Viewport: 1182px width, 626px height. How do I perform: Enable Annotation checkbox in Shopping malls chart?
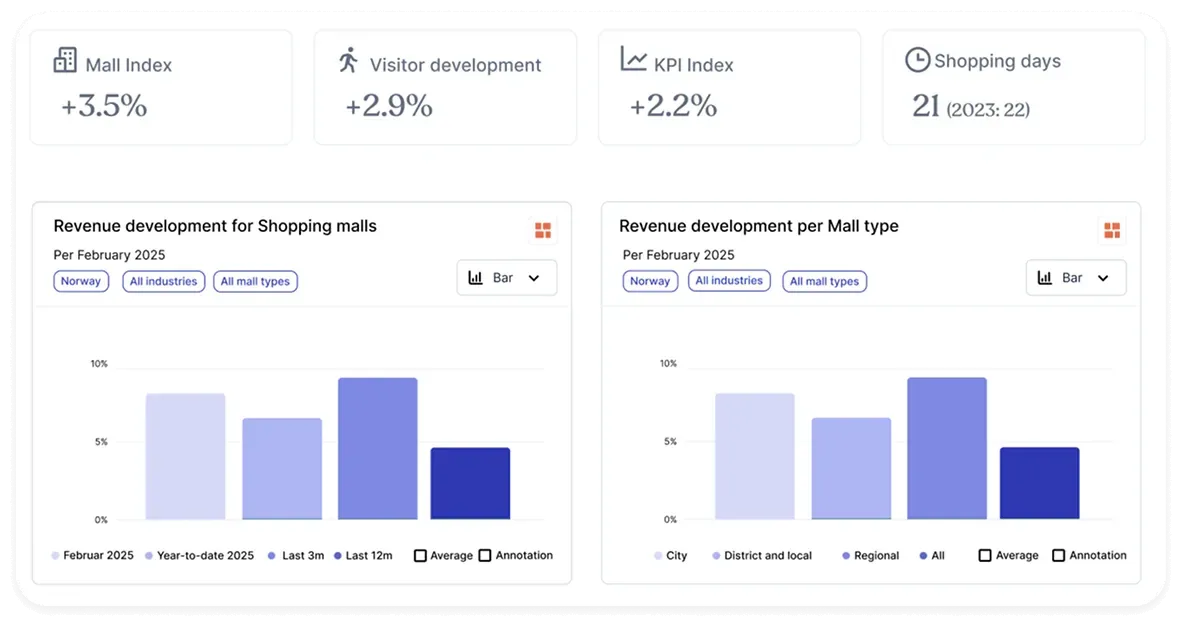(x=485, y=555)
